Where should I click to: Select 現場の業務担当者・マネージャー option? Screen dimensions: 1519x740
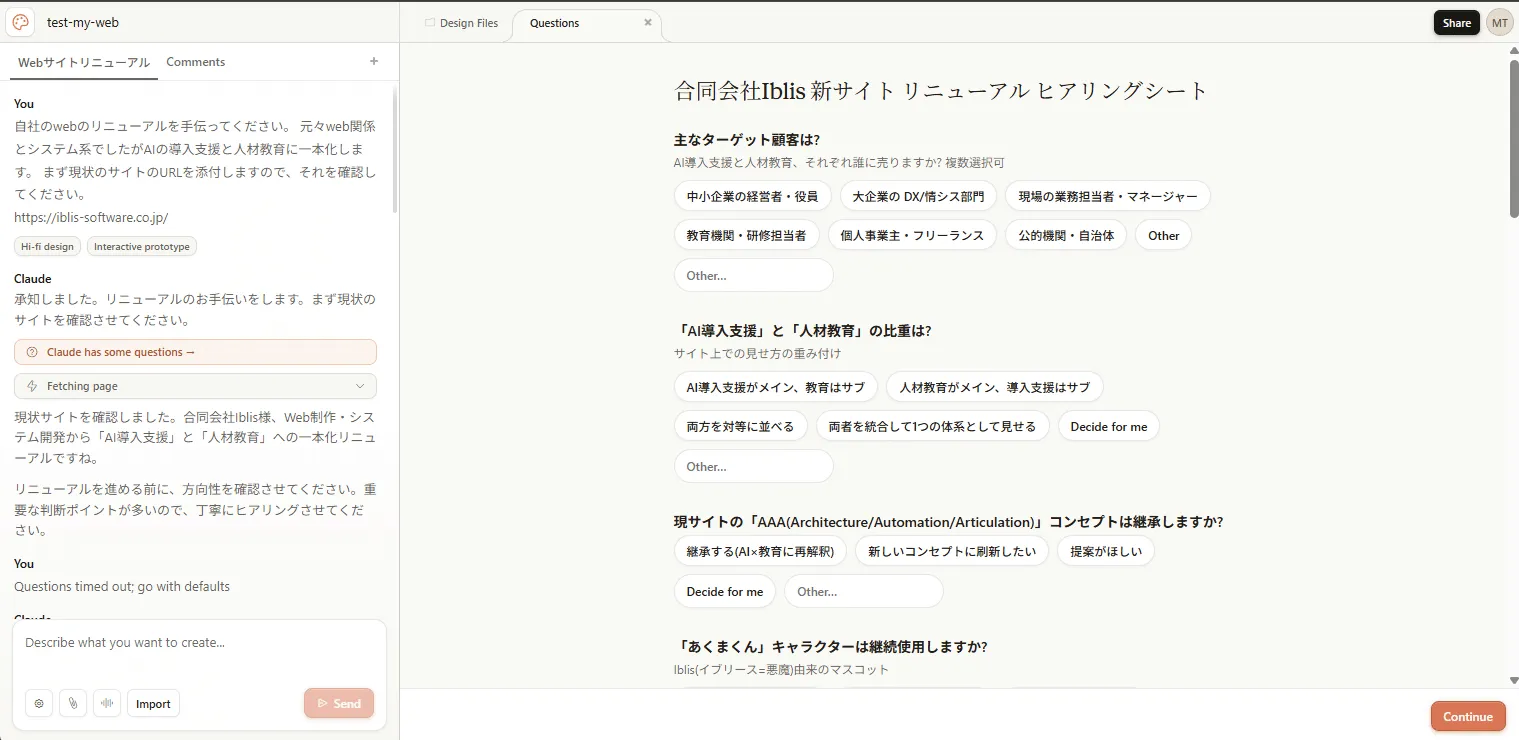coord(1108,196)
